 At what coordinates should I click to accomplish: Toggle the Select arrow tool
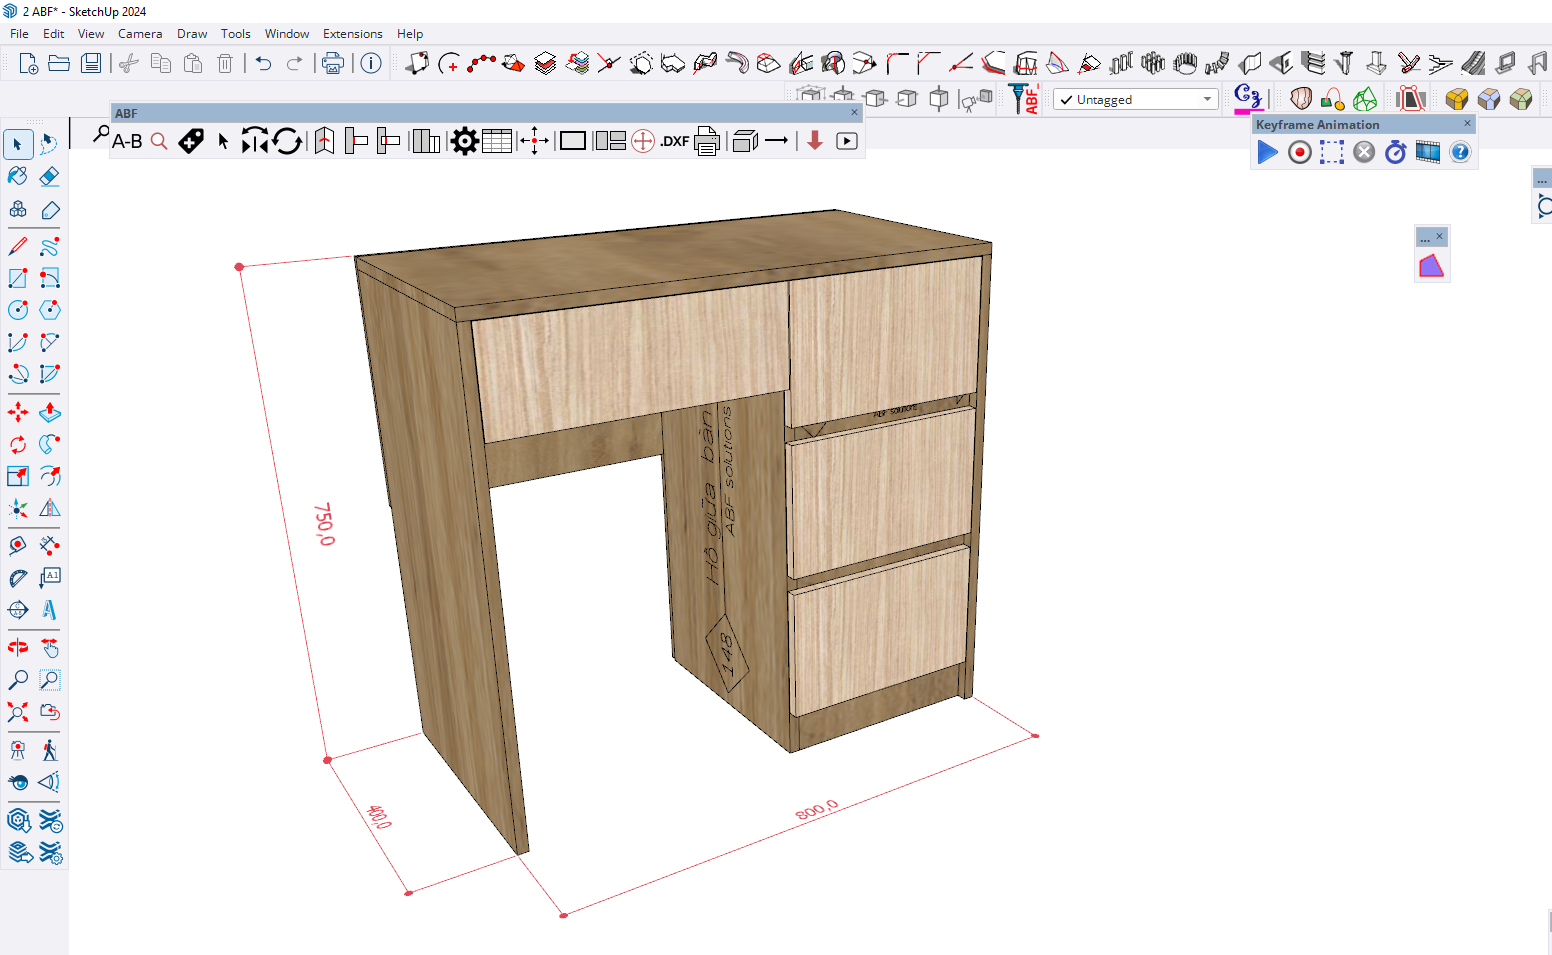pyautogui.click(x=18, y=145)
